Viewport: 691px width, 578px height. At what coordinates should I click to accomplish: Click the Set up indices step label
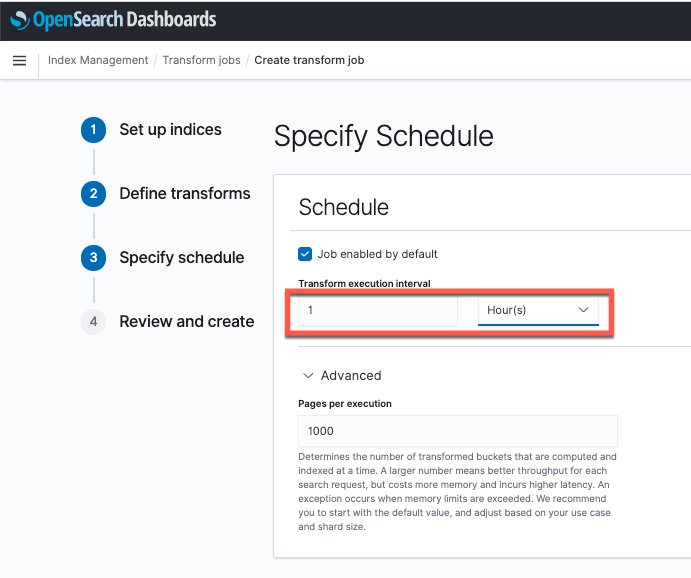click(x=171, y=130)
